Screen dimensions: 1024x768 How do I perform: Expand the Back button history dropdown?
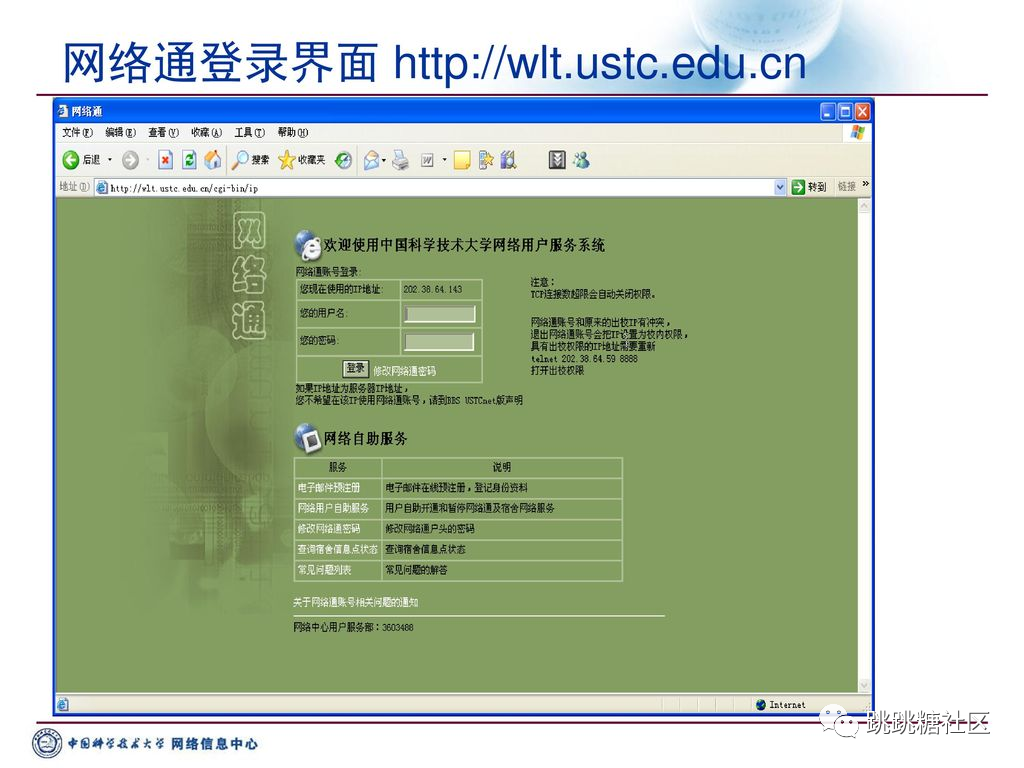110,159
